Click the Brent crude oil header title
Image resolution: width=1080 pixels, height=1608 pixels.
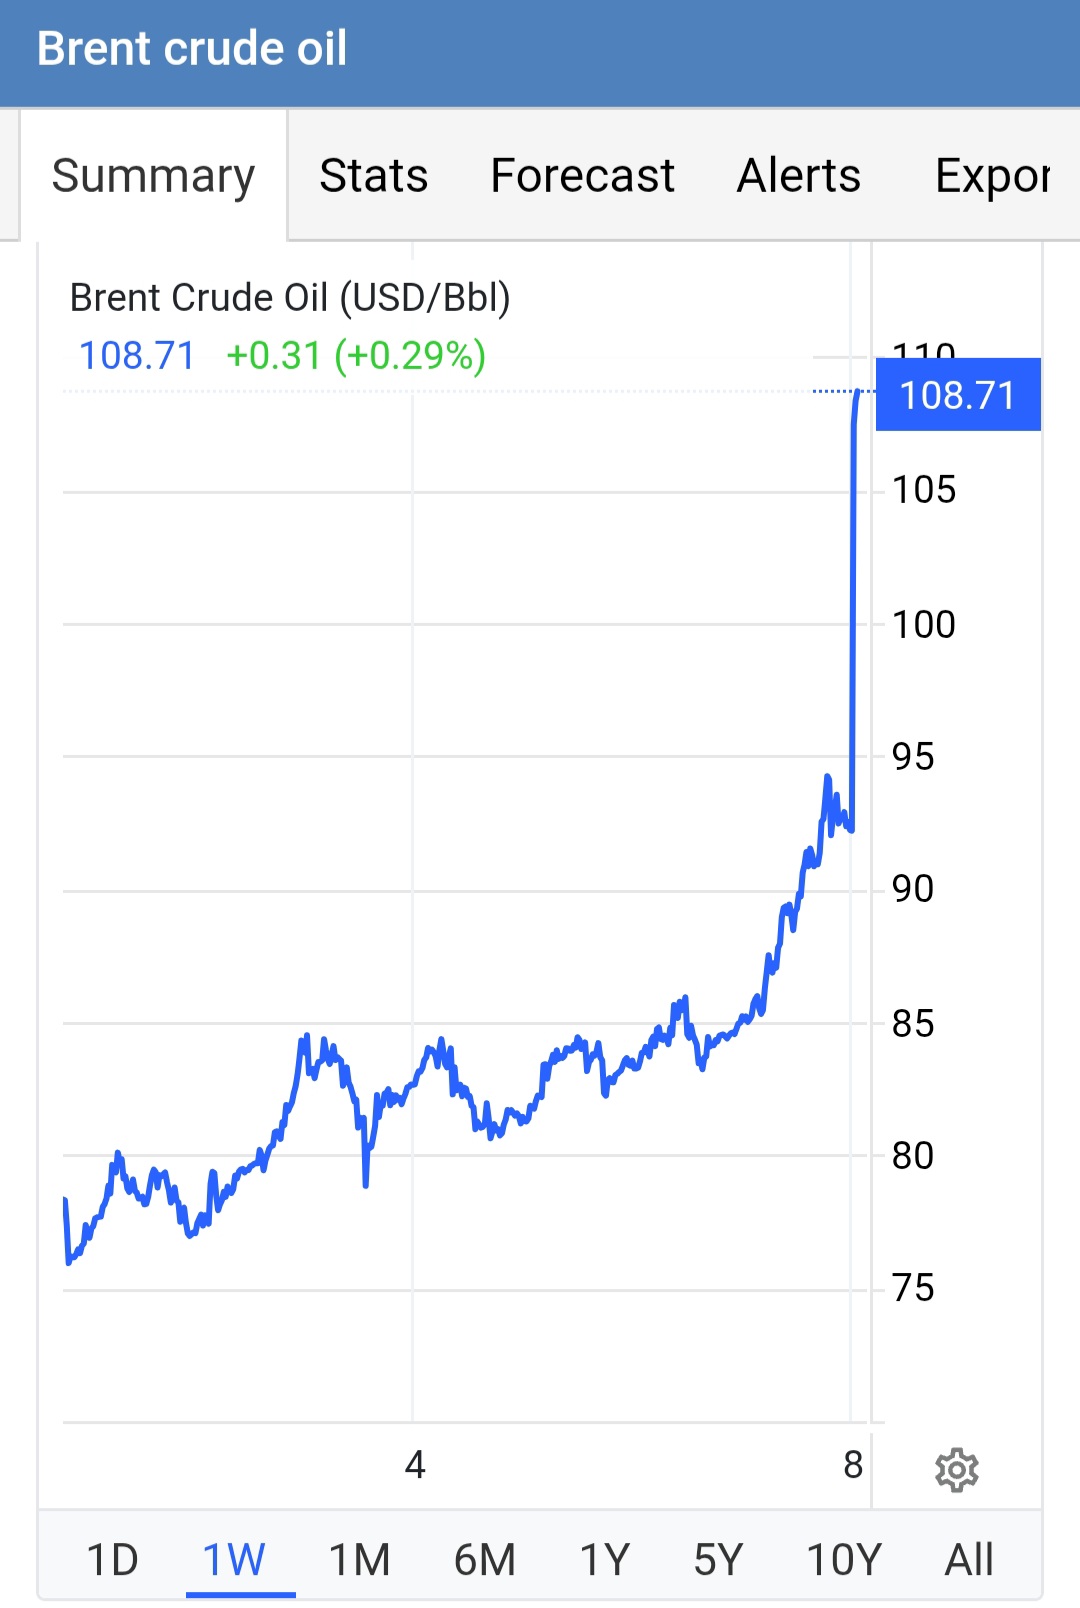(192, 49)
